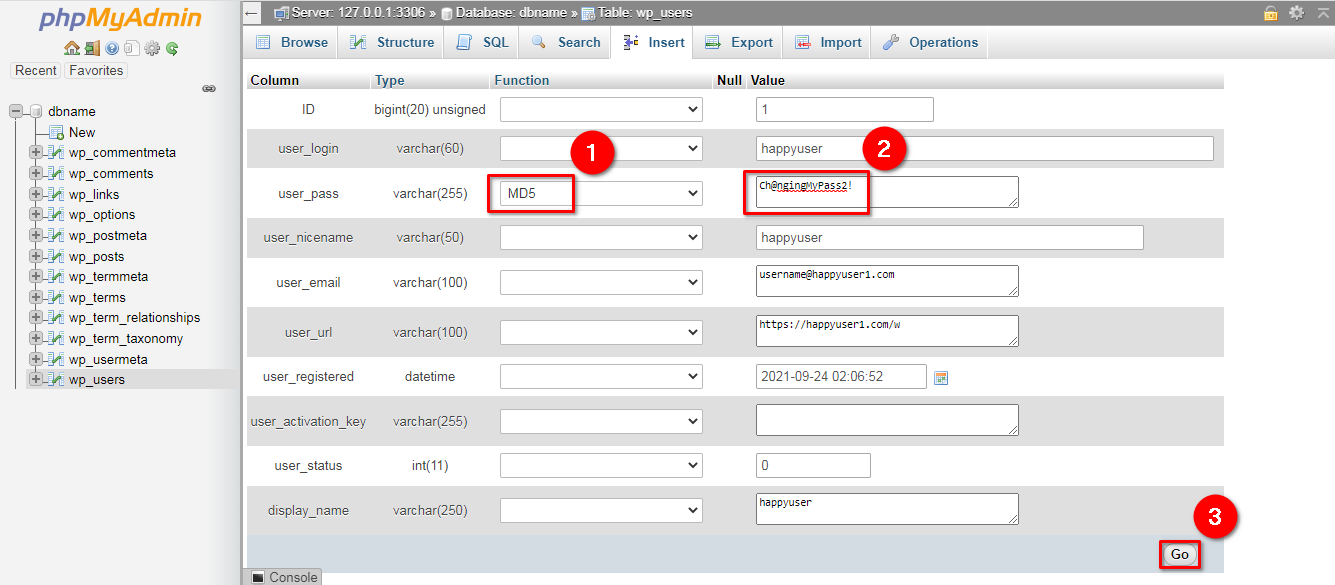Click New under dbname in tree
This screenshot has height=585, width=1335.
pyautogui.click(x=82, y=132)
